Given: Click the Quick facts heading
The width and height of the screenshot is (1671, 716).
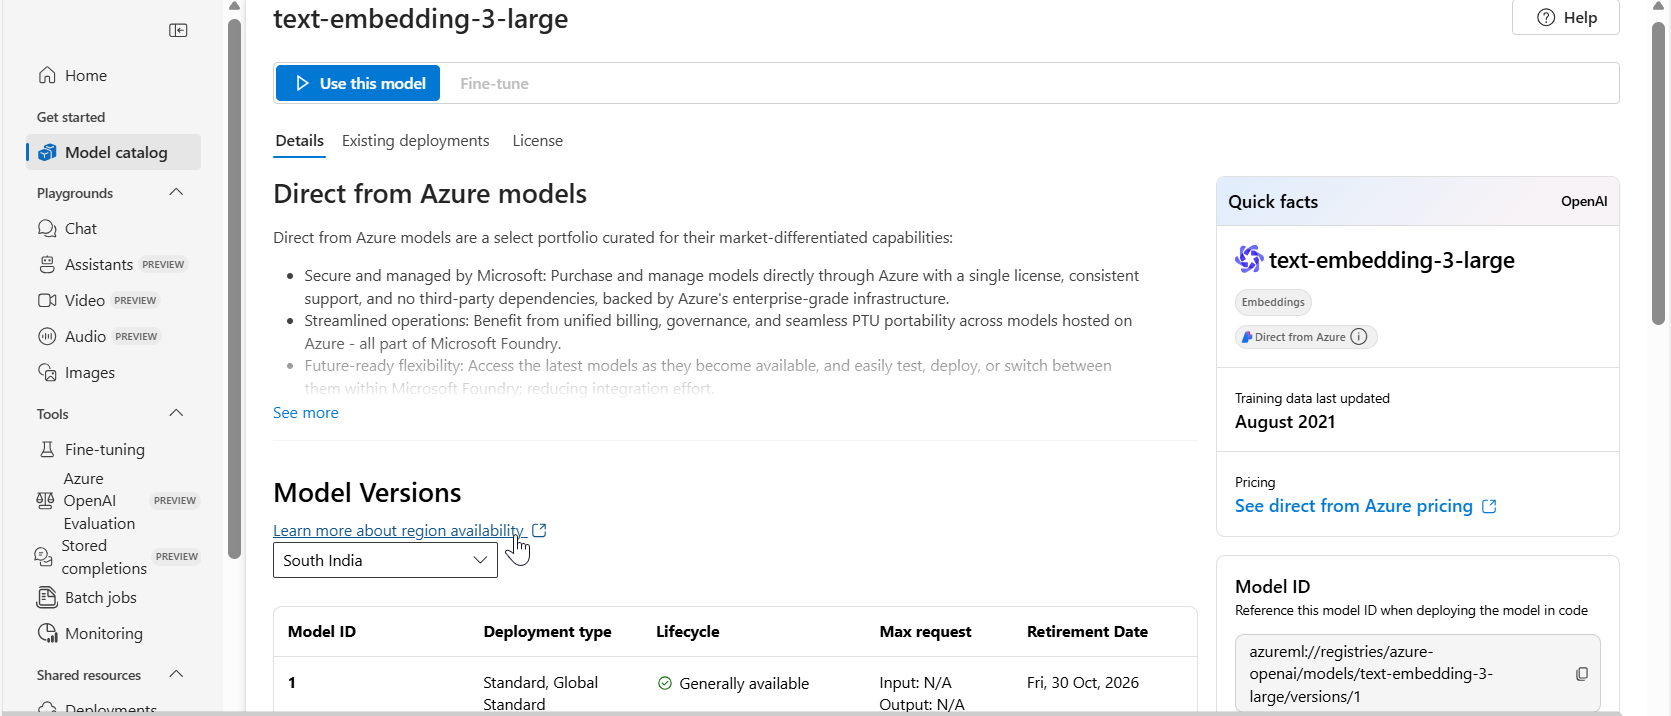Looking at the screenshot, I should [1273, 202].
